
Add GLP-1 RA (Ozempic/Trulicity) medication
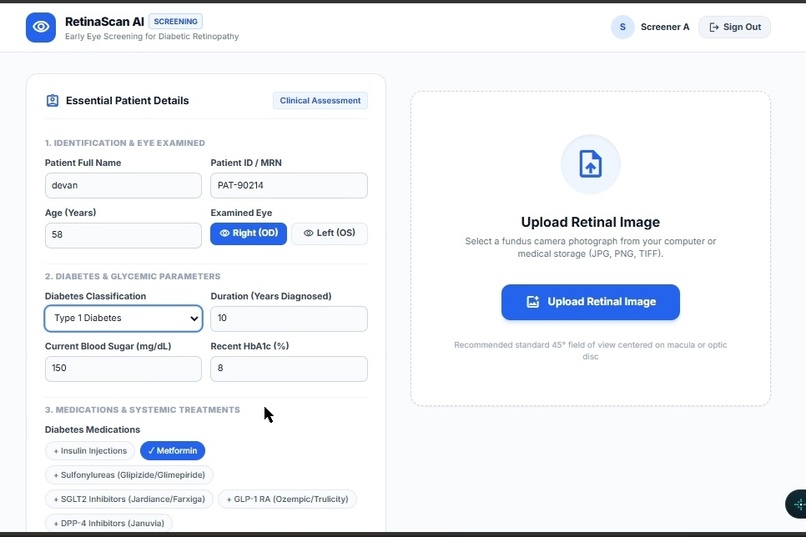287,499
